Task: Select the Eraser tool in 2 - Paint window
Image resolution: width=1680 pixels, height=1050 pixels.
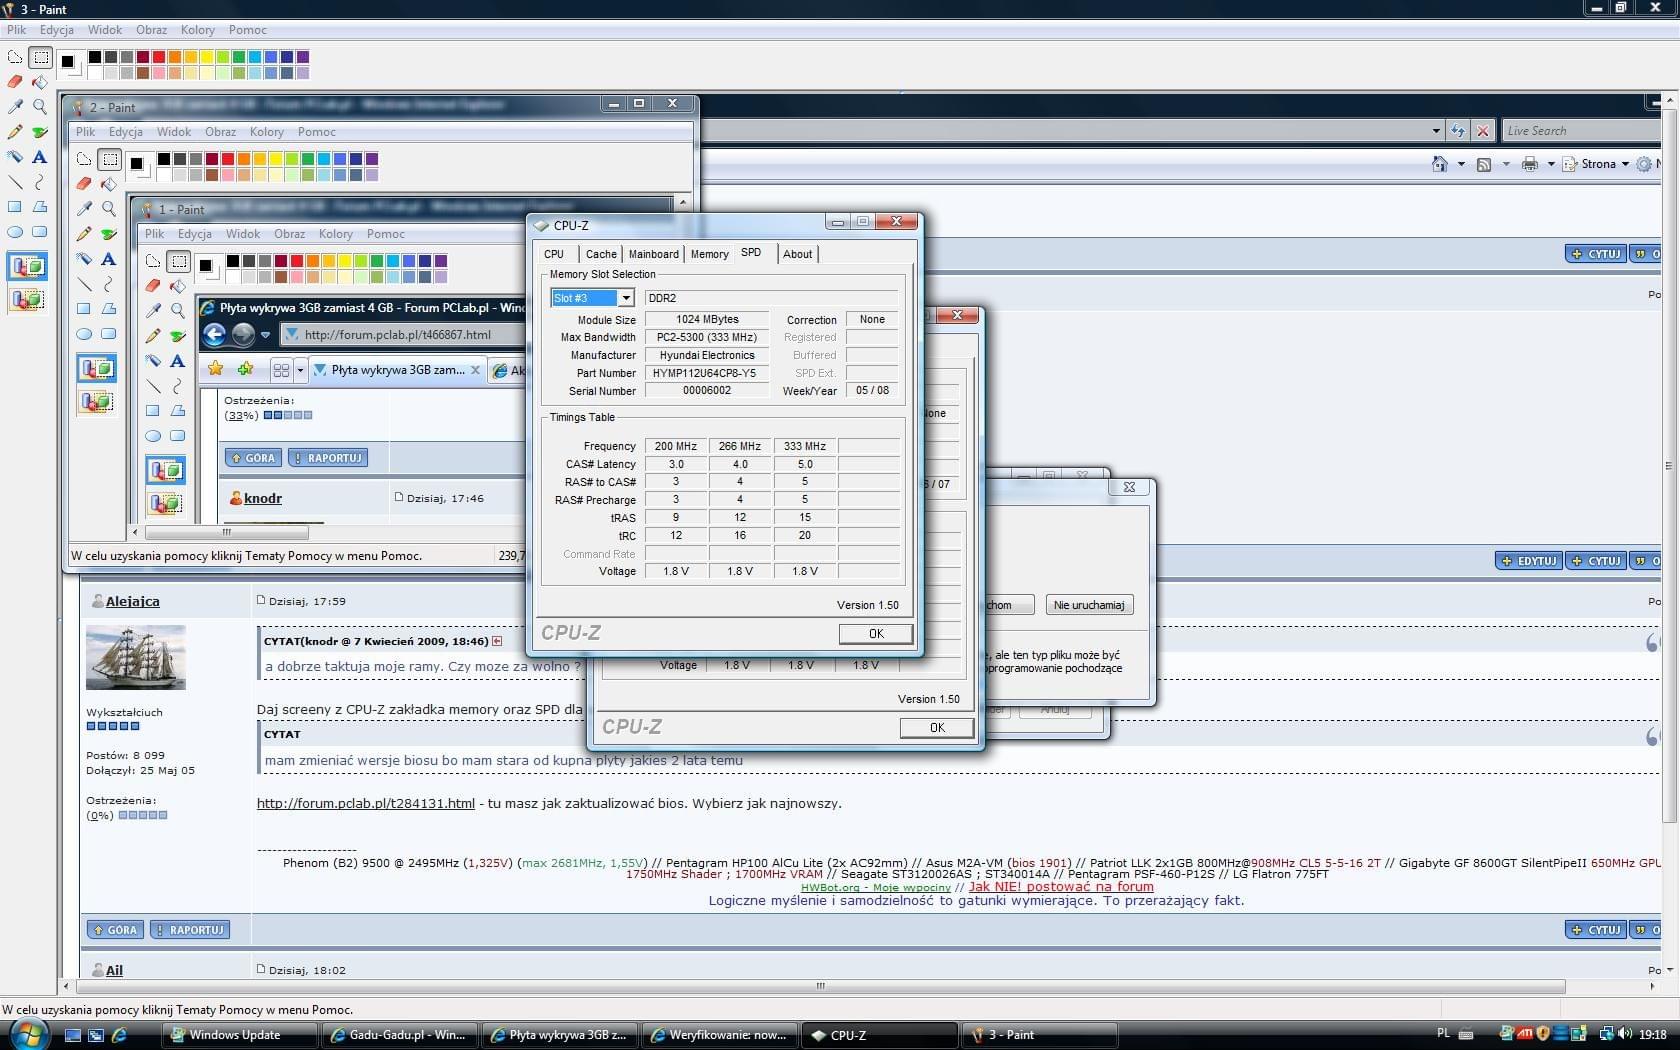Action: point(84,184)
